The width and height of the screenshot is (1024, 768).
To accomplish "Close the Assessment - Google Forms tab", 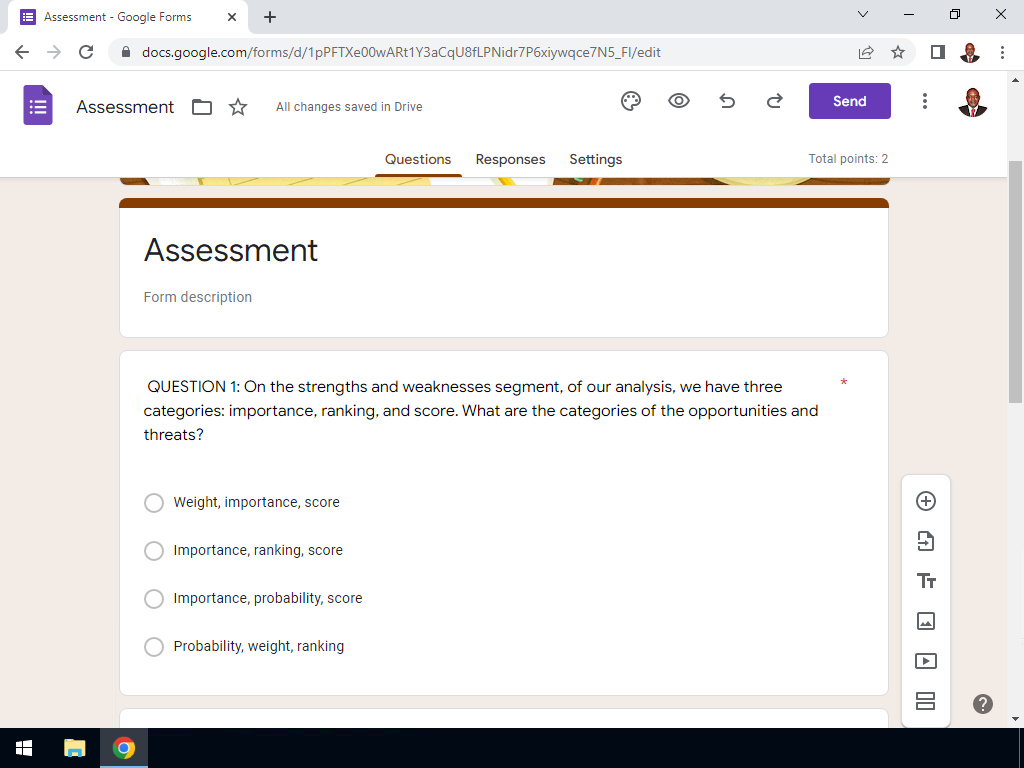I will (232, 17).
